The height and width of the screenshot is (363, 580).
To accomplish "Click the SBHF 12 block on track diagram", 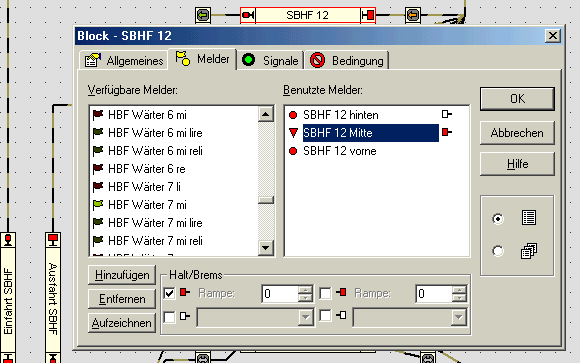I will pos(308,15).
